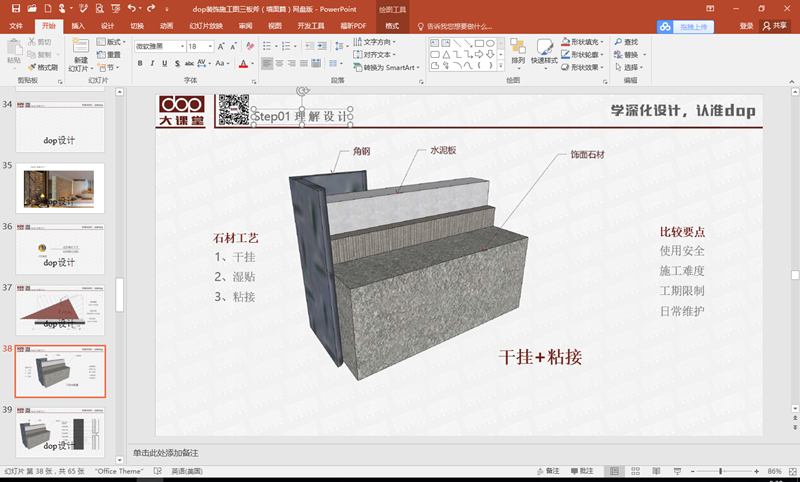Screen dimensions: 800x482
Task: Open the Layout (版式) dropdown
Action: [x=111, y=42]
